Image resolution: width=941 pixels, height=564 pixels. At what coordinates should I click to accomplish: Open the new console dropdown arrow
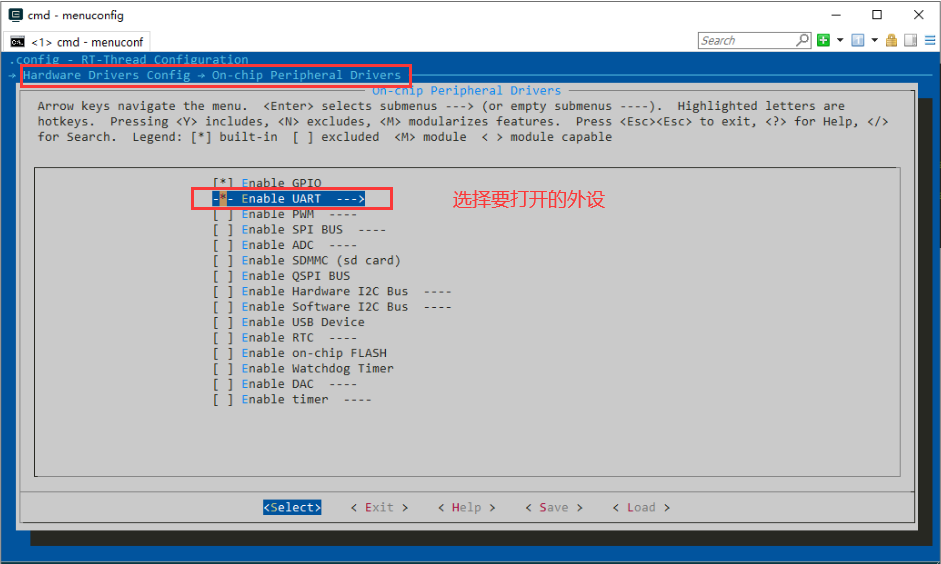click(840, 40)
